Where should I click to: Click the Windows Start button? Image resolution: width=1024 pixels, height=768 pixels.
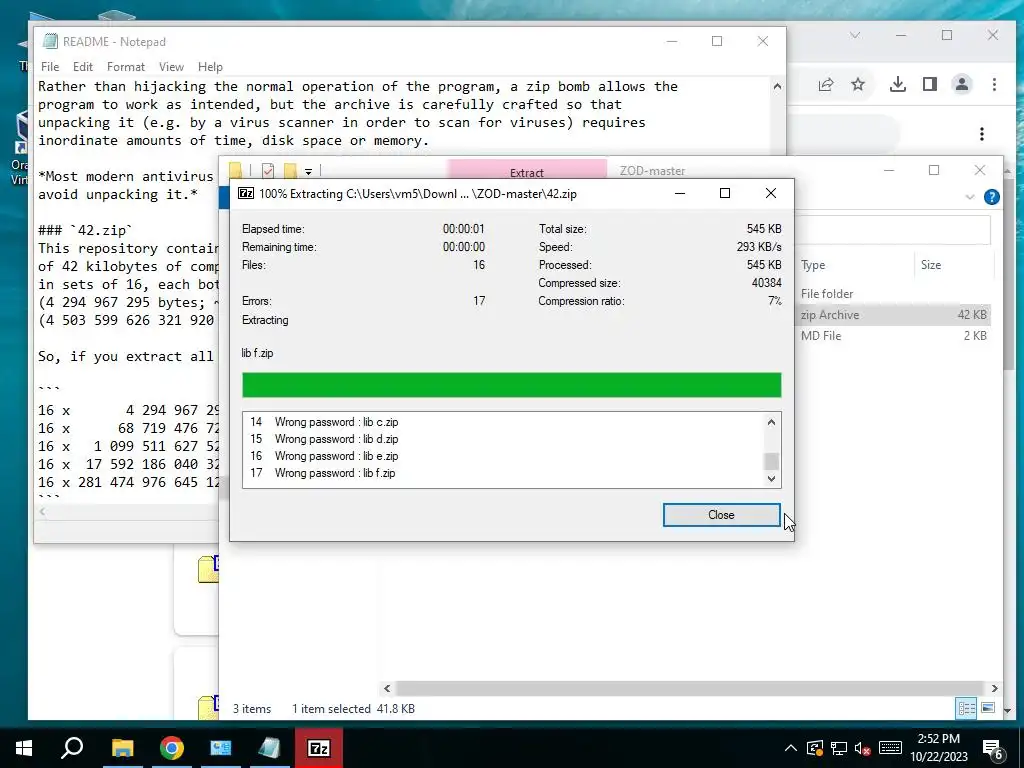(24, 748)
